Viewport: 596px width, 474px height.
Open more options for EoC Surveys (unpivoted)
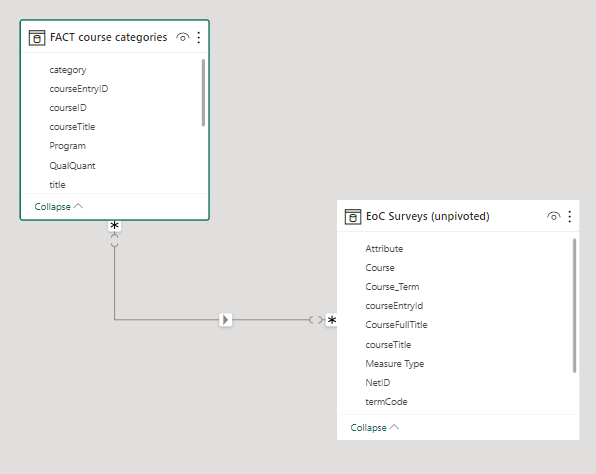click(x=569, y=216)
